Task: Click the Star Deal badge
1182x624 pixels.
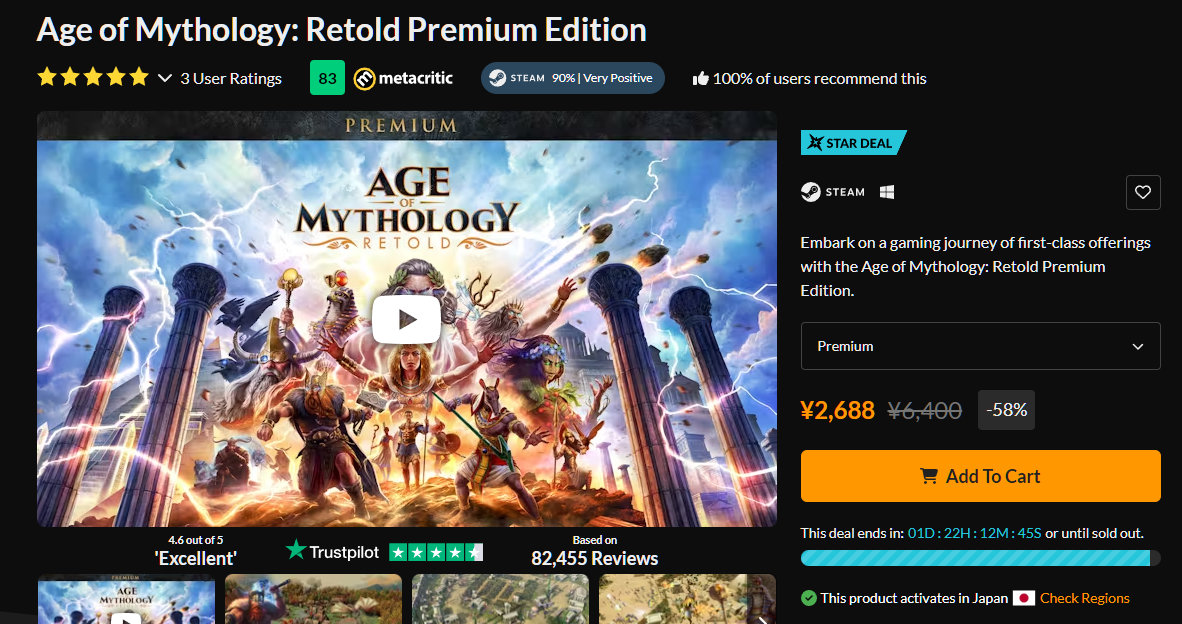Action: [853, 143]
